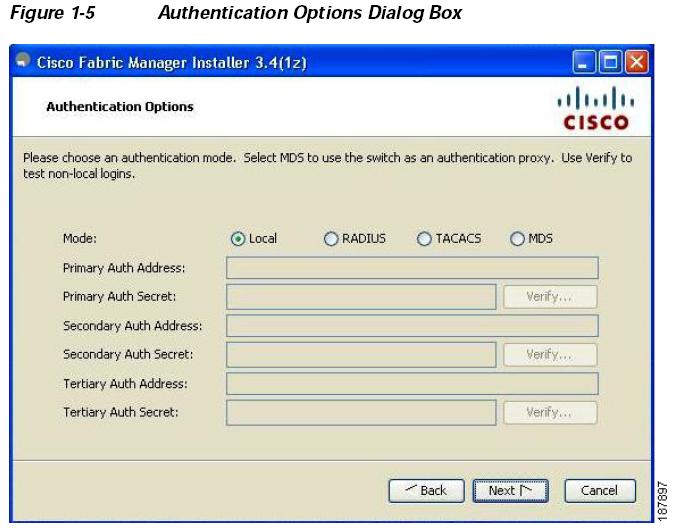The width and height of the screenshot is (674, 532).
Task: Proceed with the Next button
Action: click(511, 491)
